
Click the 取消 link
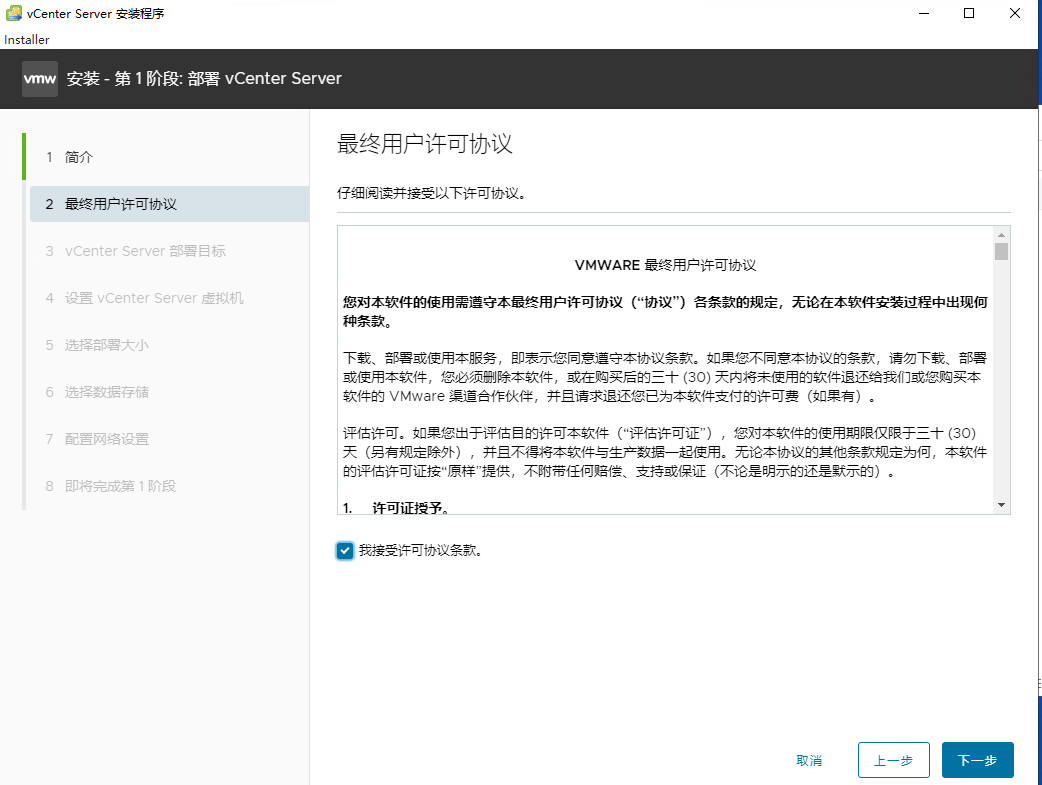(809, 760)
